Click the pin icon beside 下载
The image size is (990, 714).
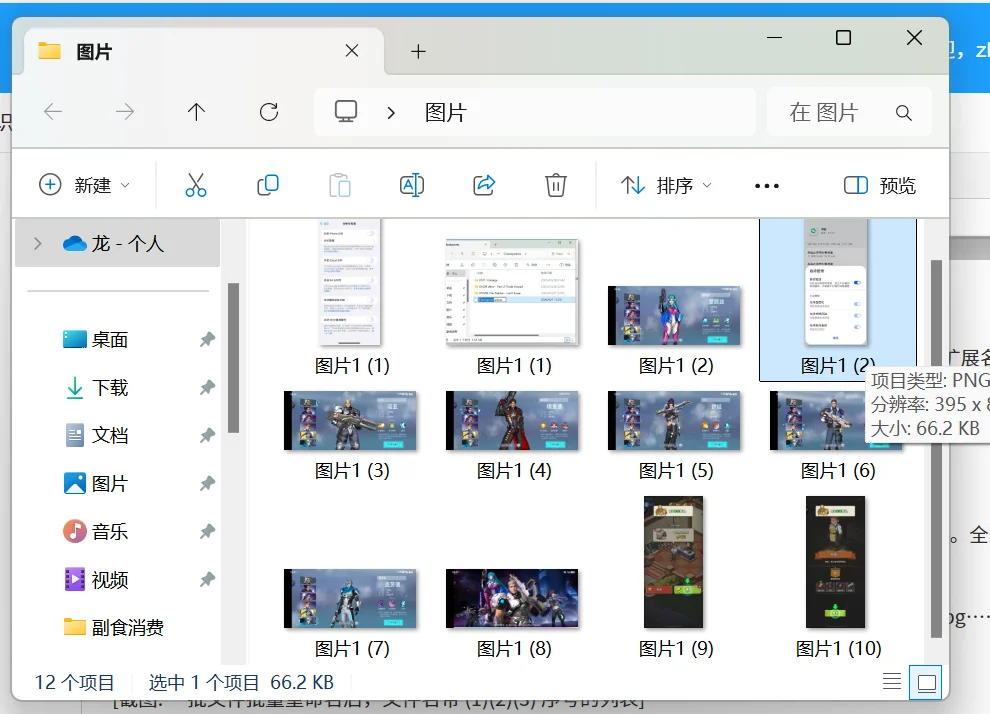click(x=207, y=388)
